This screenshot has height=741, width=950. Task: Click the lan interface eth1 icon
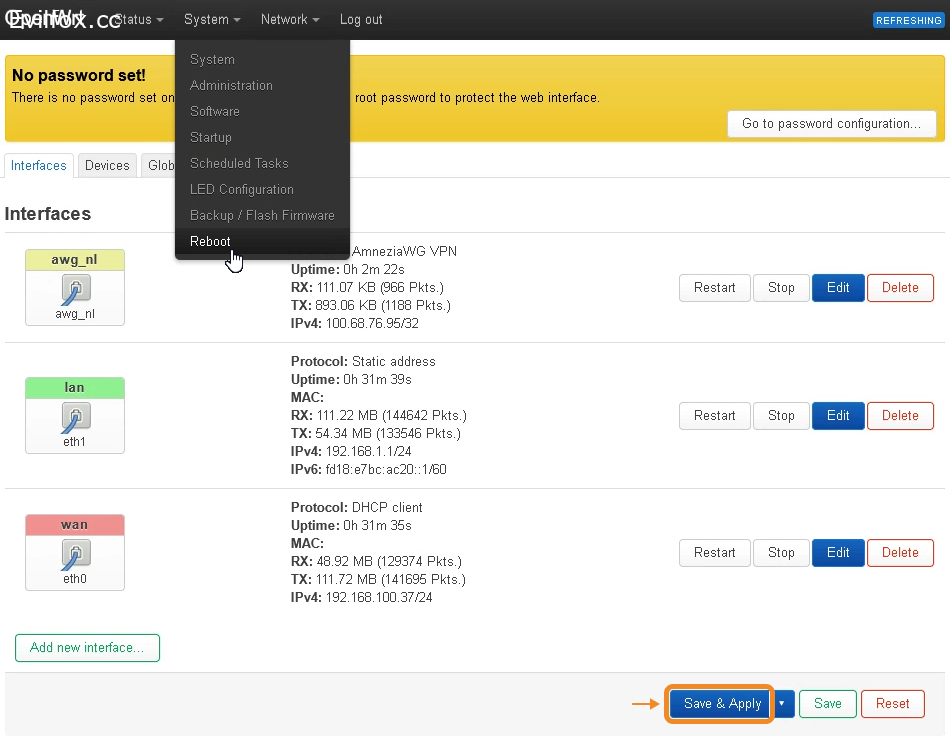[x=75, y=417]
